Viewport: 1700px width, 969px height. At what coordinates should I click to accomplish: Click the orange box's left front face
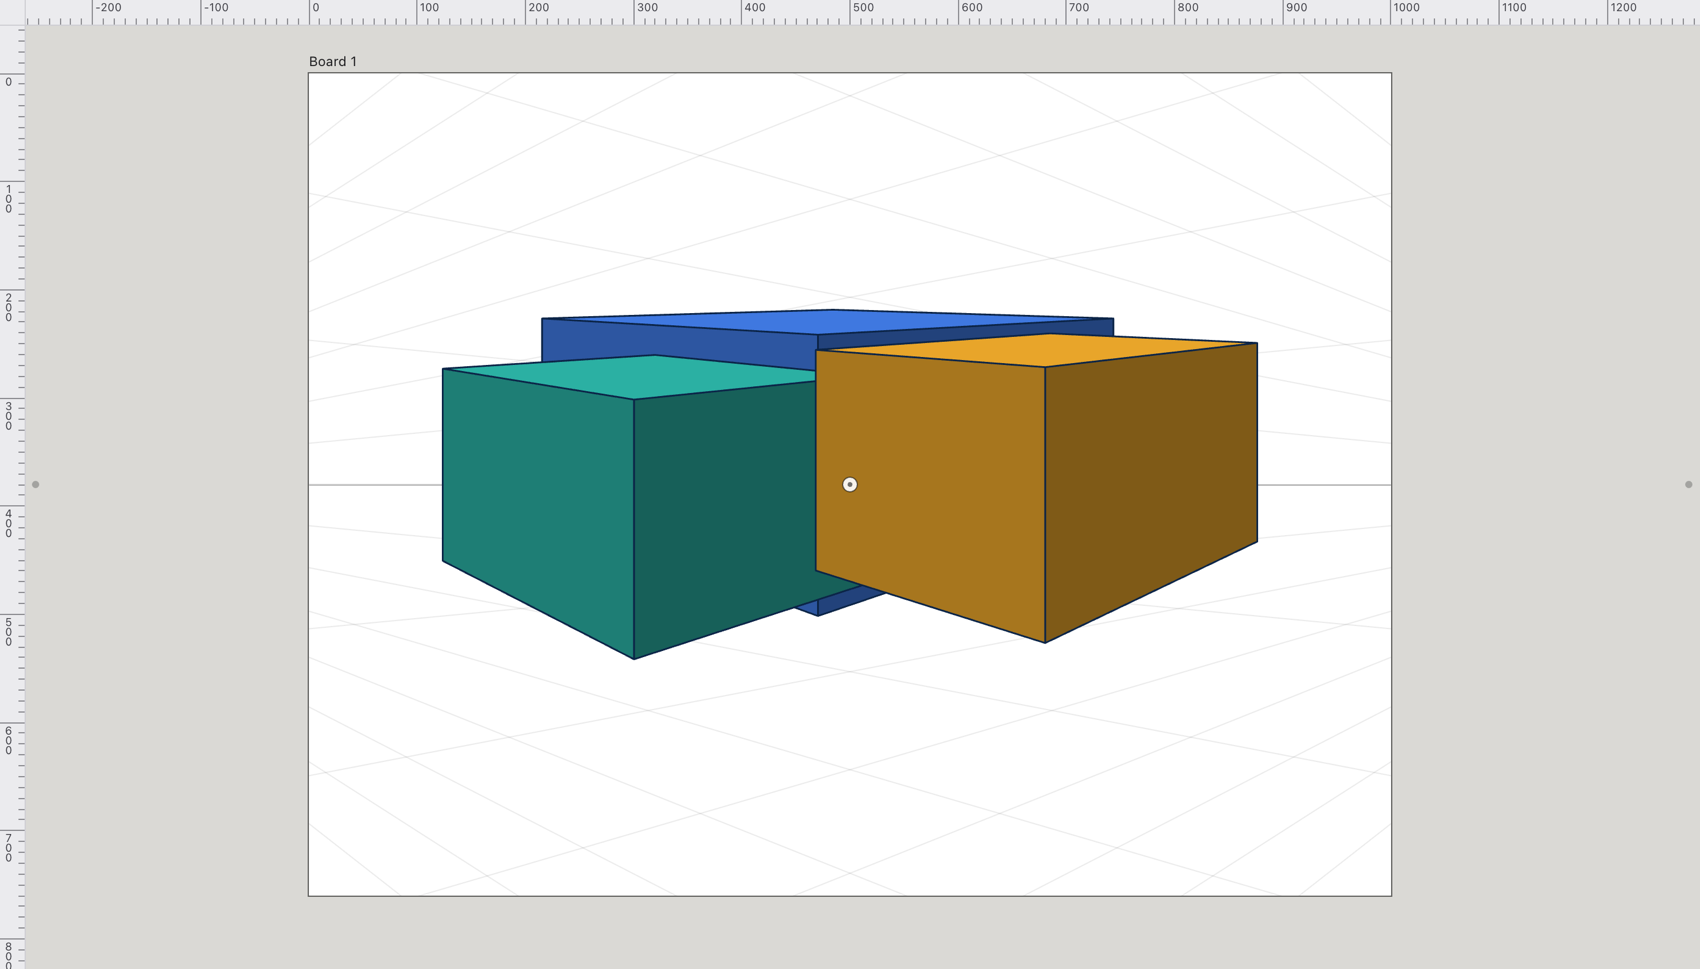(930, 495)
